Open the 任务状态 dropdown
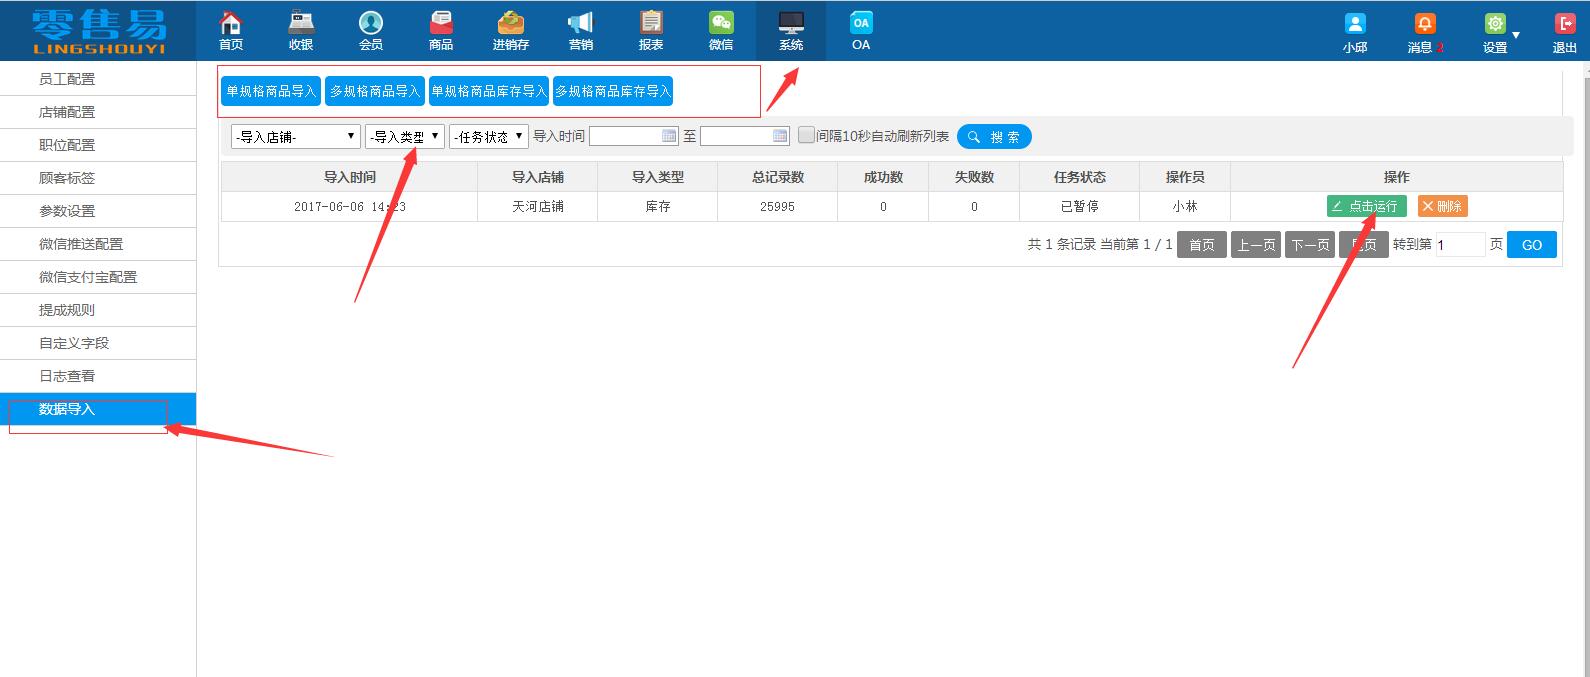The height and width of the screenshot is (677, 1590). coord(489,137)
